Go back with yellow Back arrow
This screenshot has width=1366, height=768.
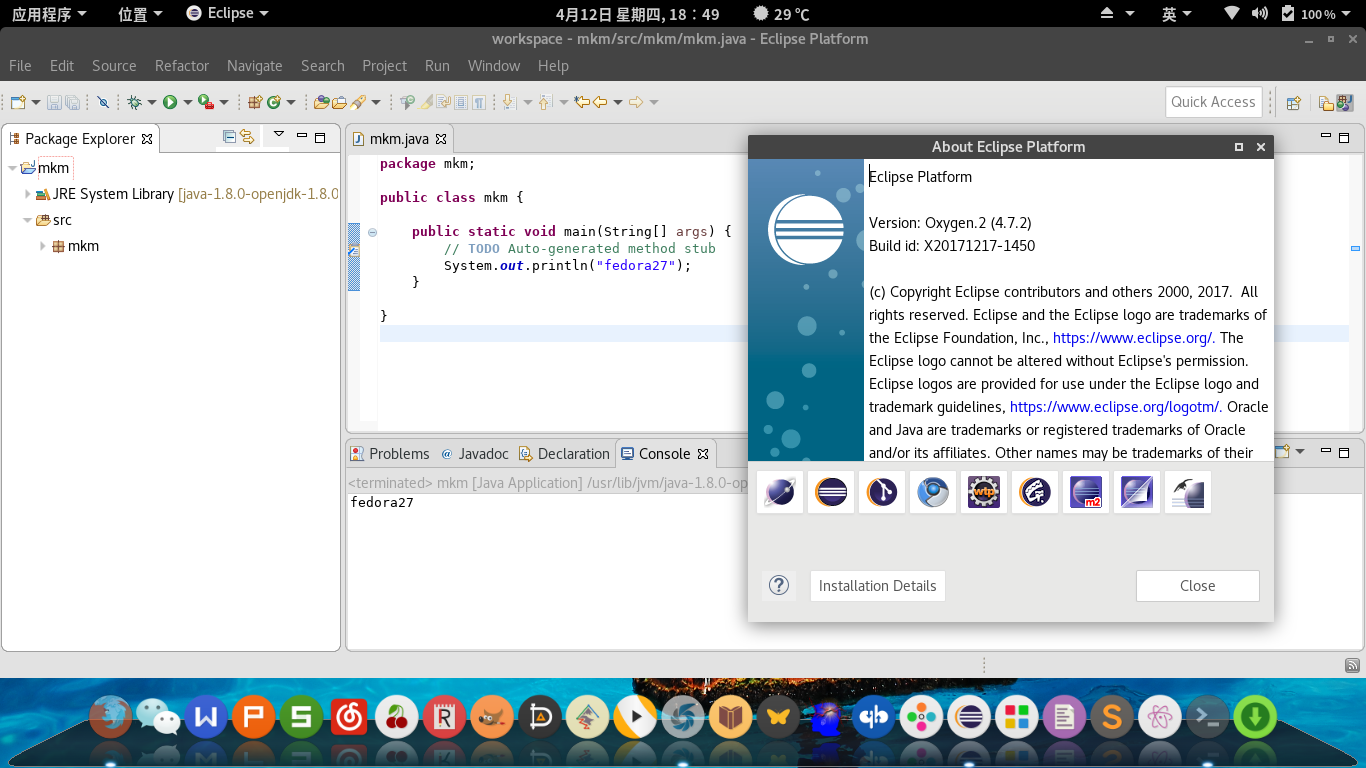599,102
